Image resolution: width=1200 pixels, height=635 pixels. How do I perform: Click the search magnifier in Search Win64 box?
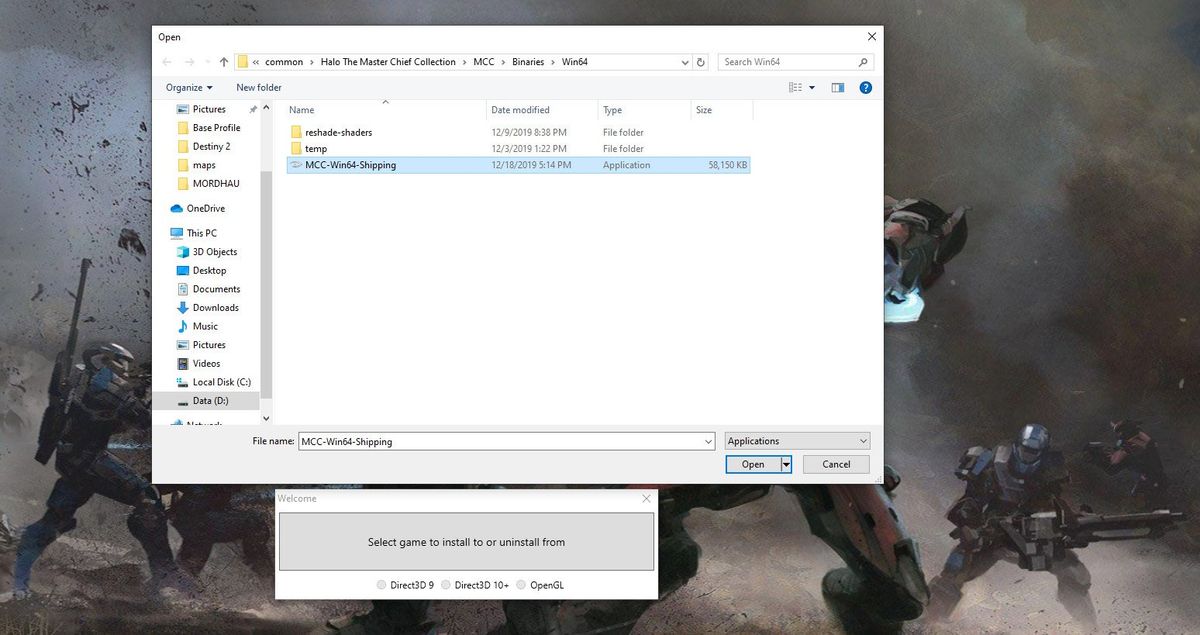(x=860, y=61)
